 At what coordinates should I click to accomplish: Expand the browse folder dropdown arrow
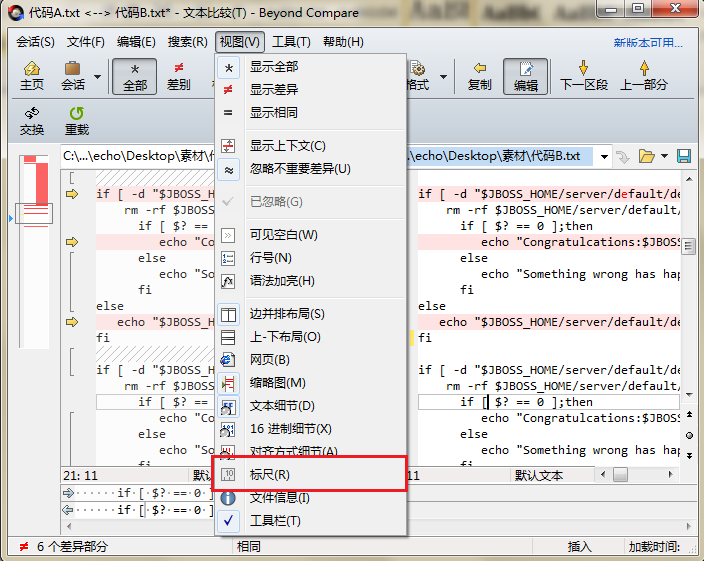point(664,156)
